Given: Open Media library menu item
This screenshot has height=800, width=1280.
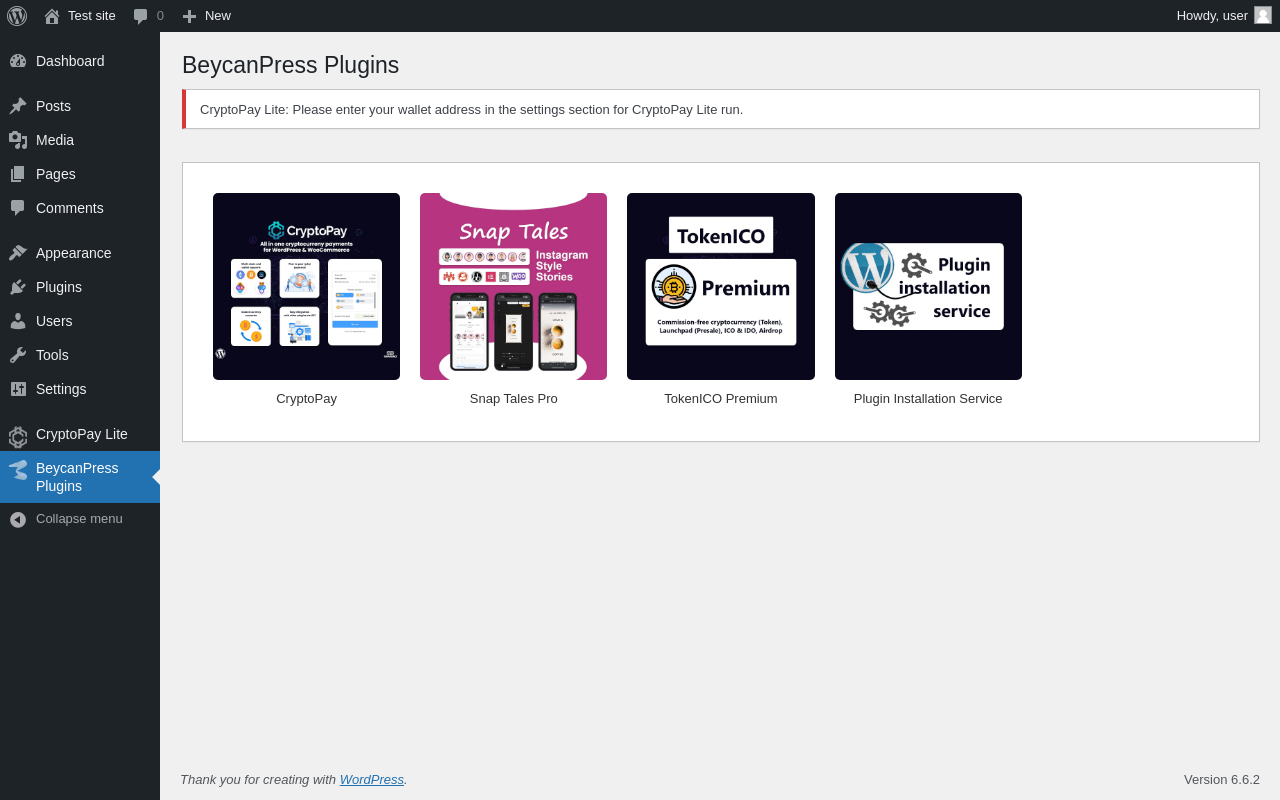Looking at the screenshot, I should pos(80,140).
